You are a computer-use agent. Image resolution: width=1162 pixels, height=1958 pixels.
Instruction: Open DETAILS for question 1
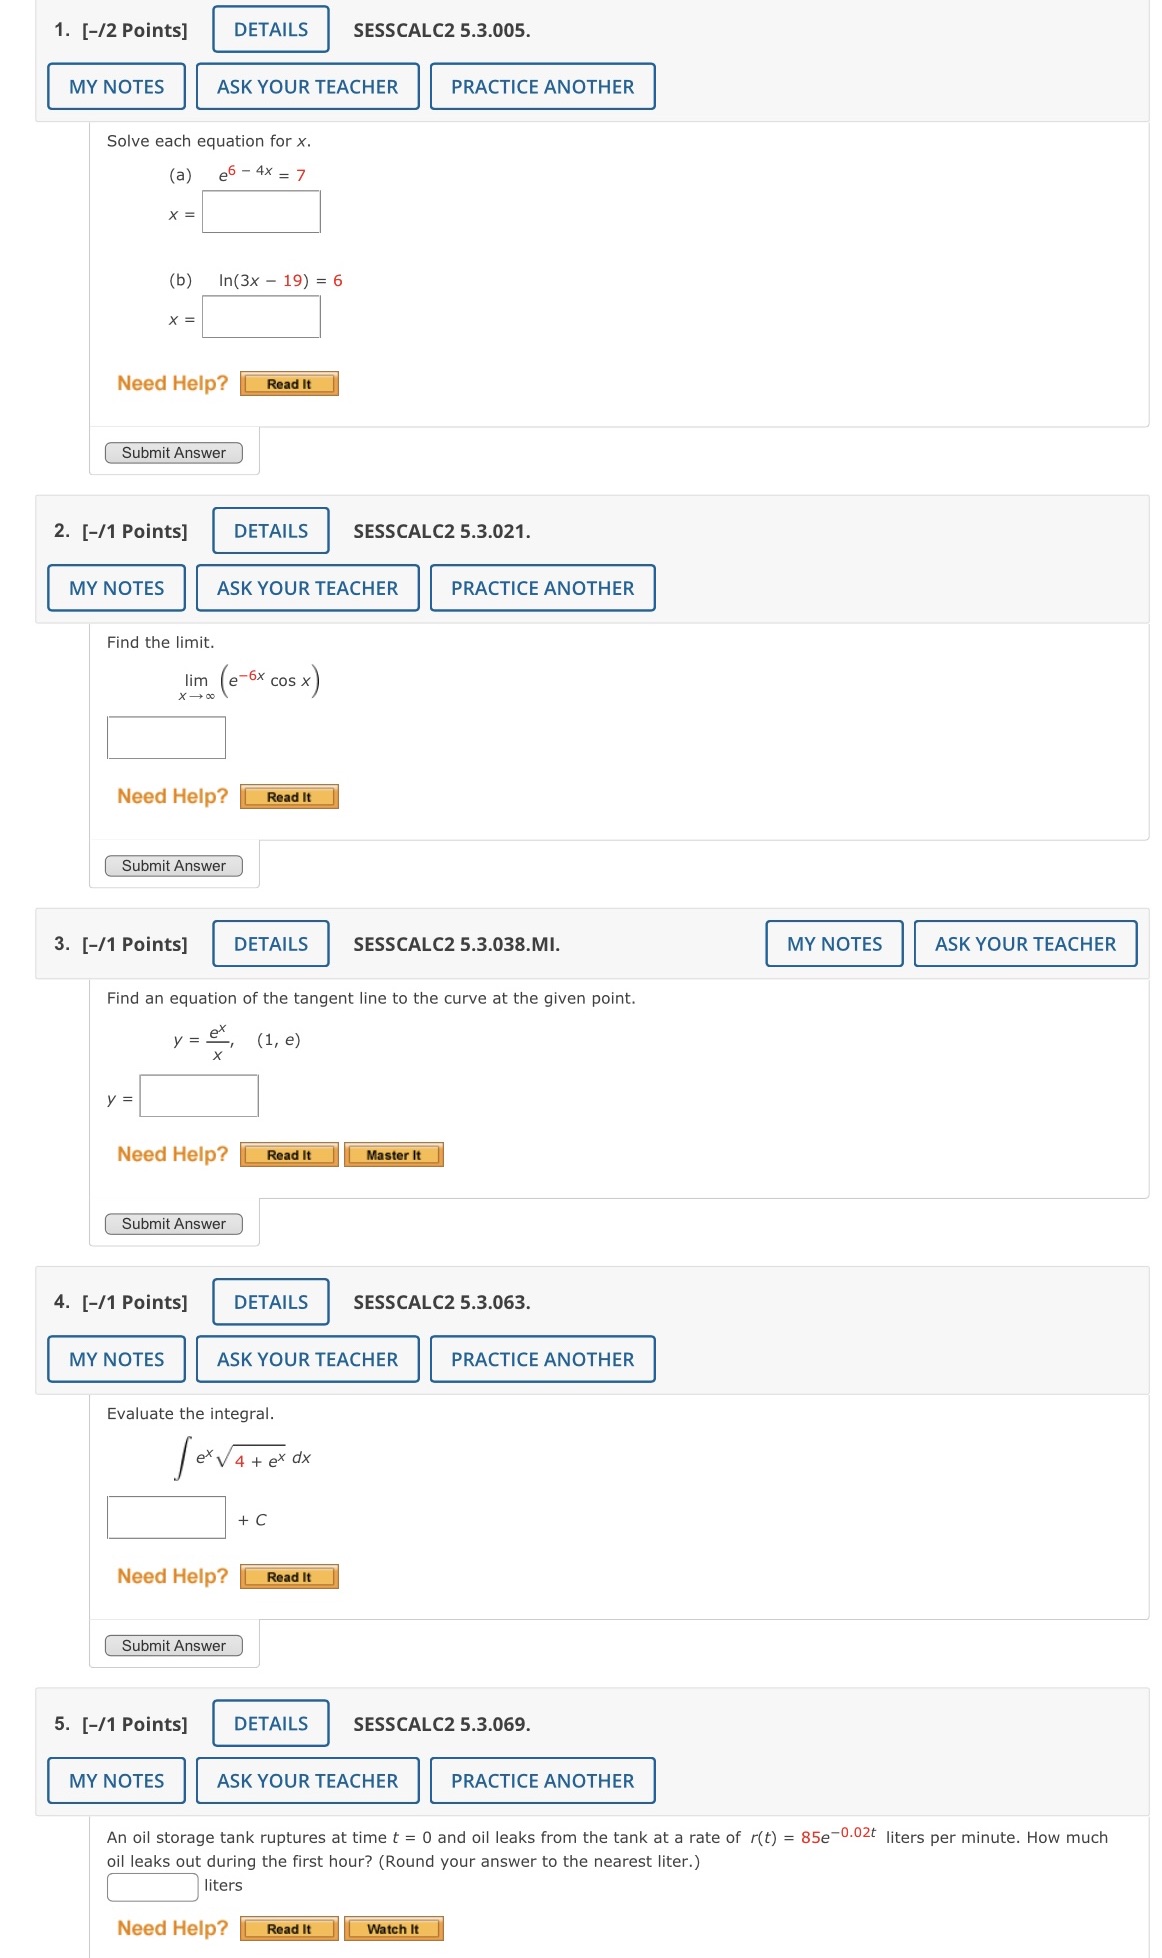(270, 29)
